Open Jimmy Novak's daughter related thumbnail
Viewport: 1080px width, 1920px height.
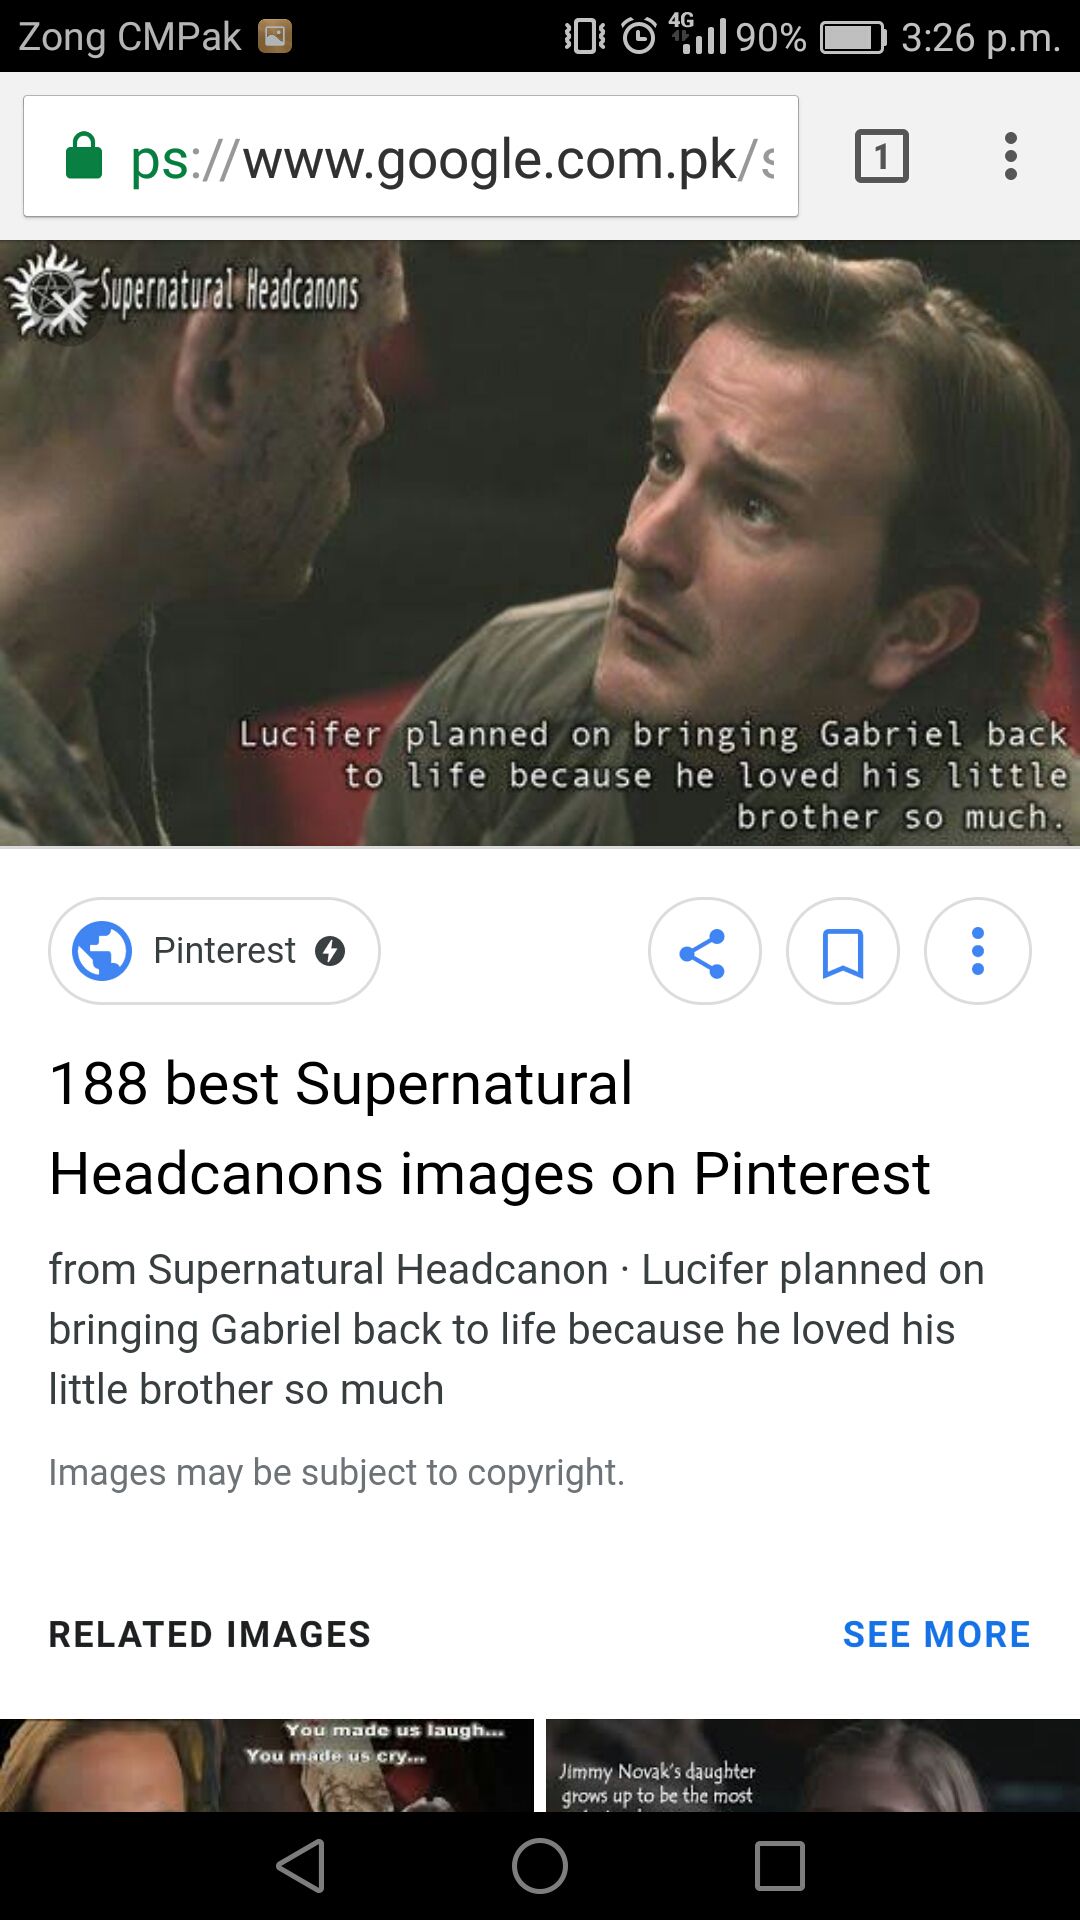click(x=813, y=1765)
